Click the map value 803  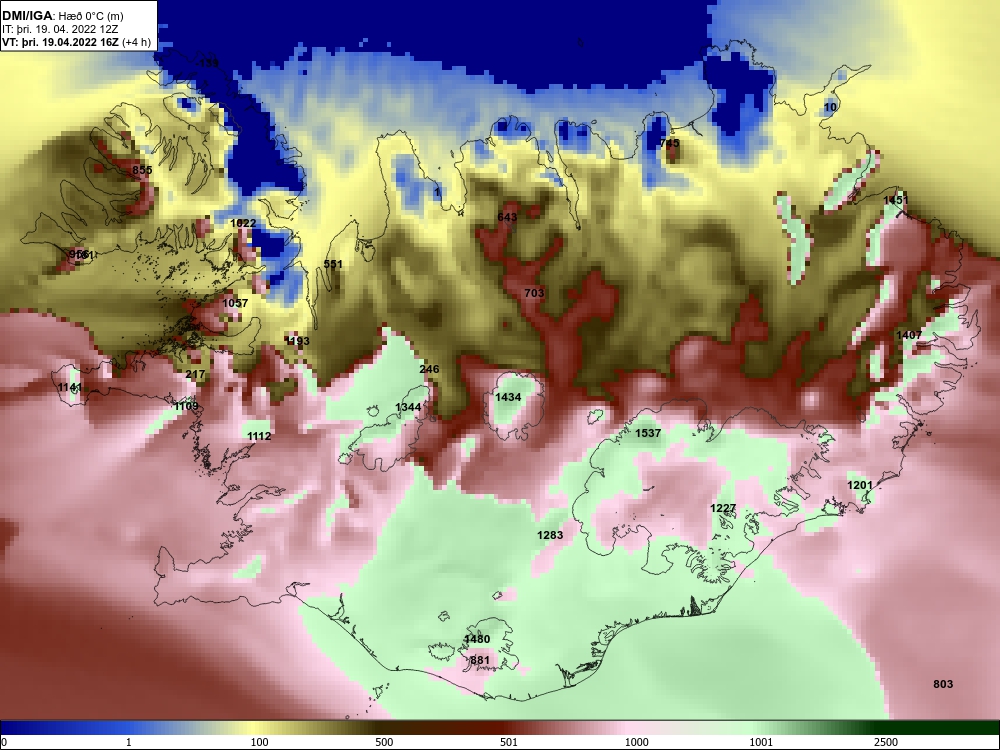coord(943,684)
